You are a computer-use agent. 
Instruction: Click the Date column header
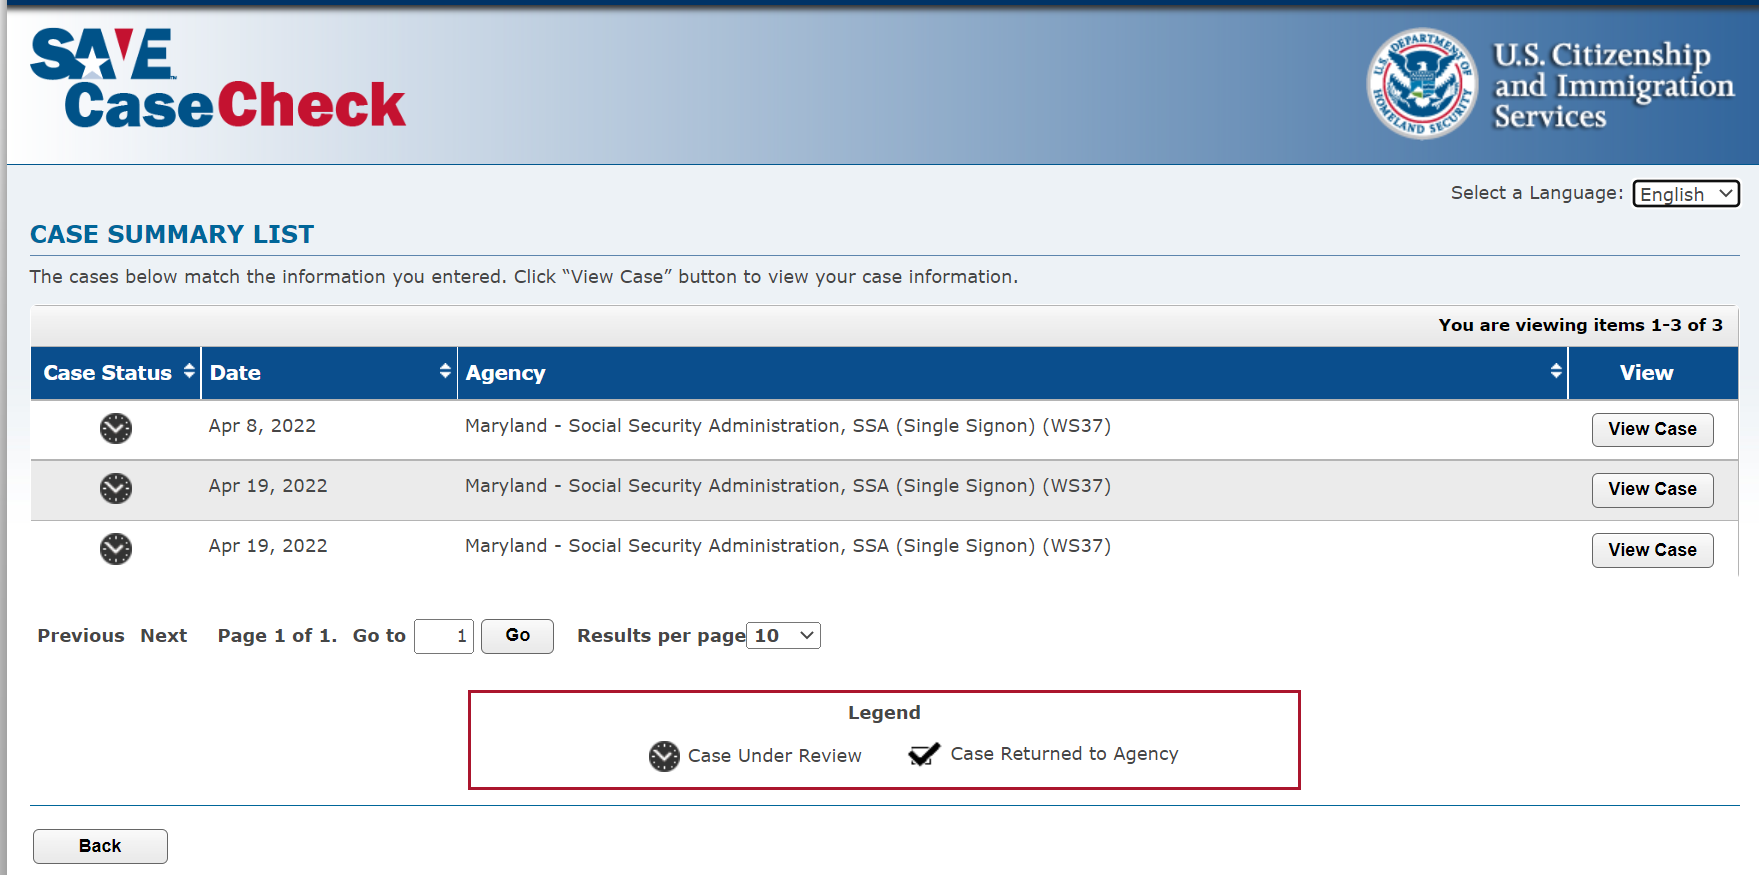click(235, 373)
